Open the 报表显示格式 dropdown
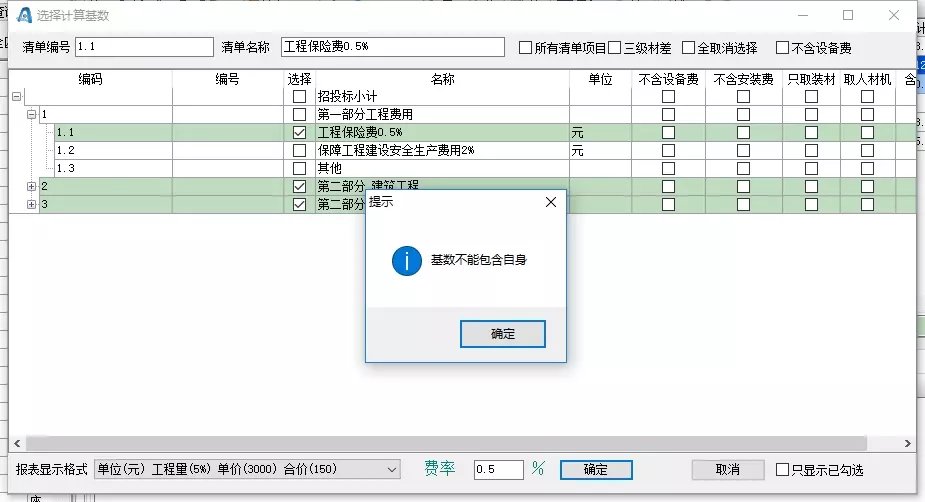This screenshot has width=925, height=502. point(390,470)
